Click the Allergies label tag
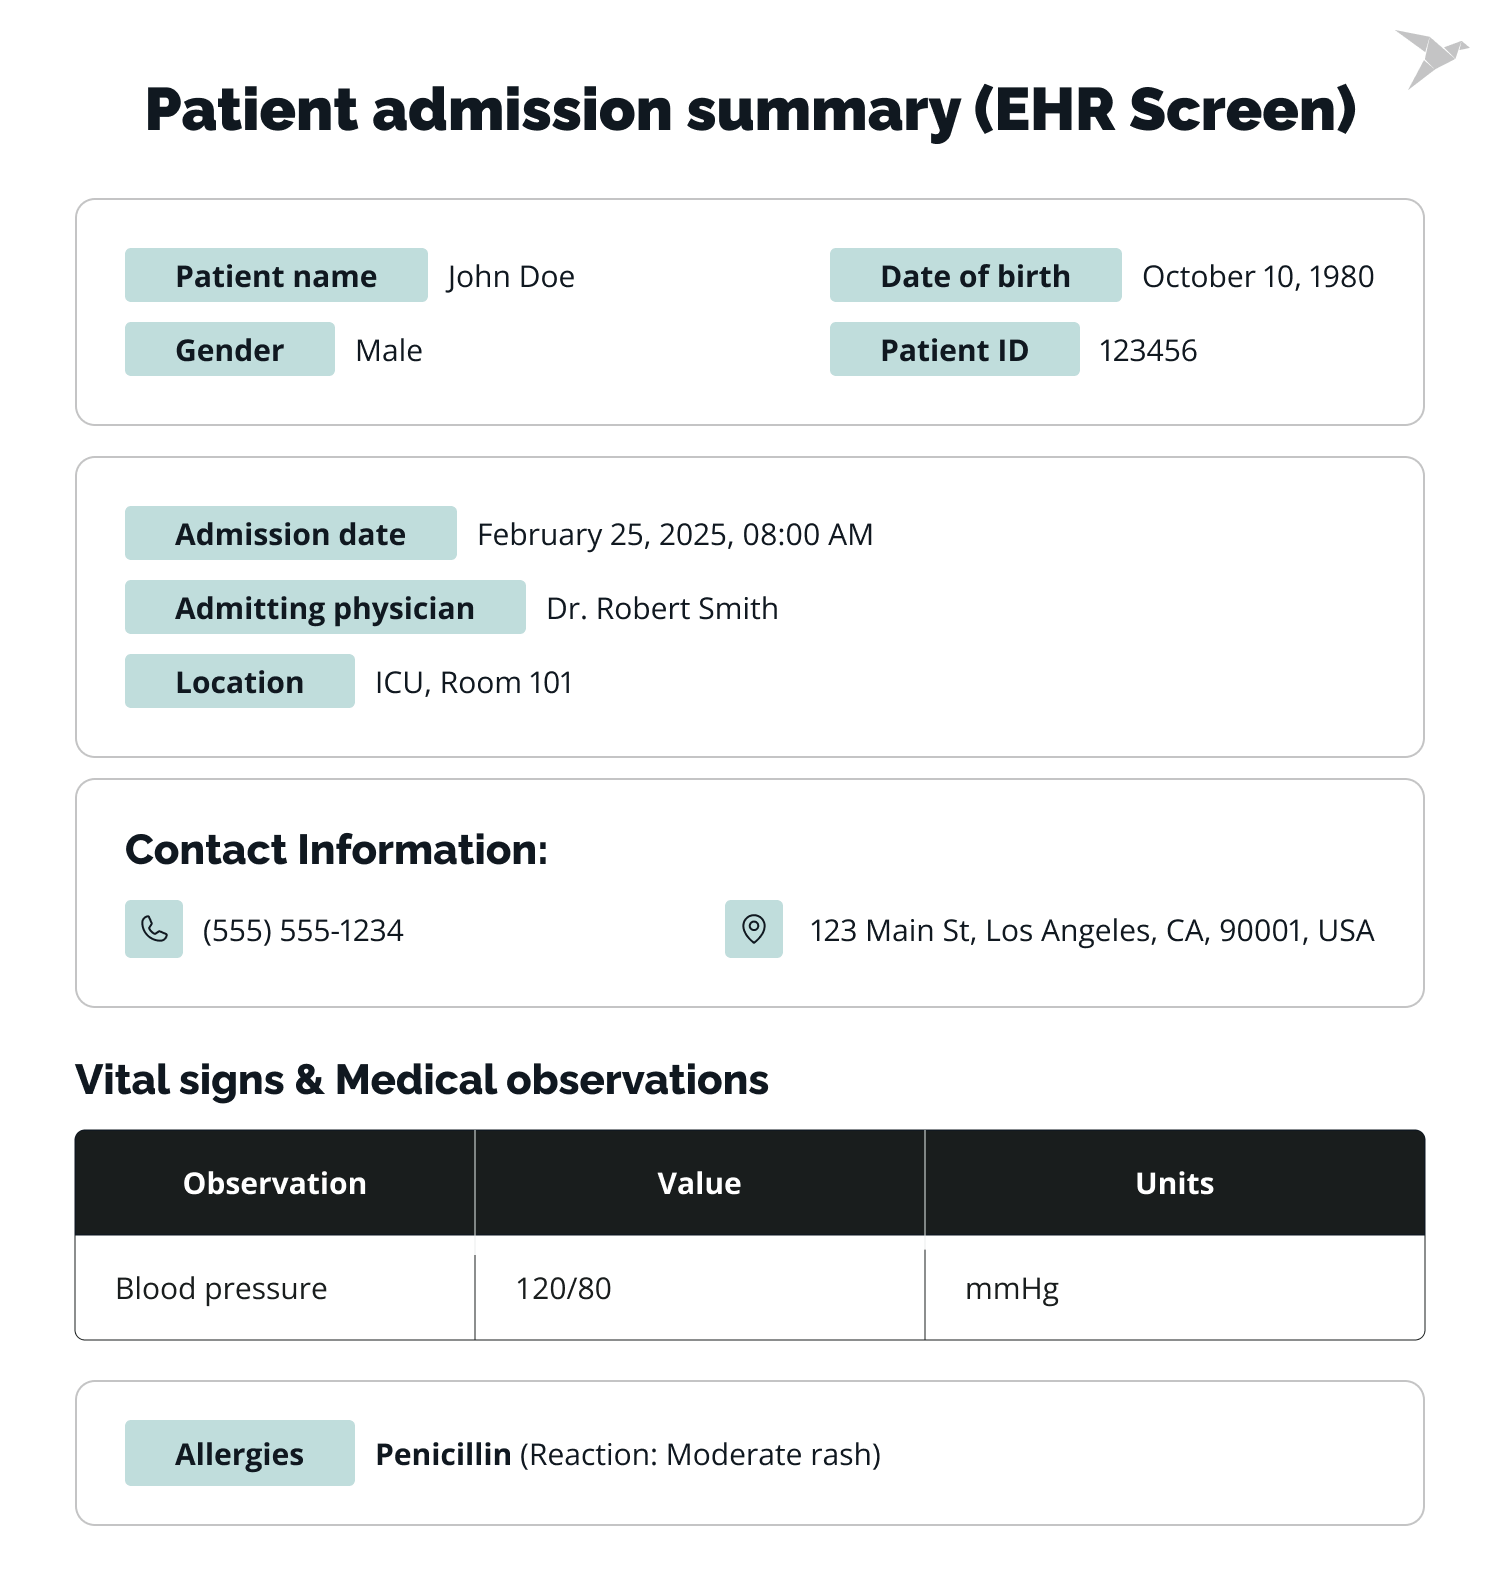Viewport: 1500px width, 1596px height. point(239,1454)
